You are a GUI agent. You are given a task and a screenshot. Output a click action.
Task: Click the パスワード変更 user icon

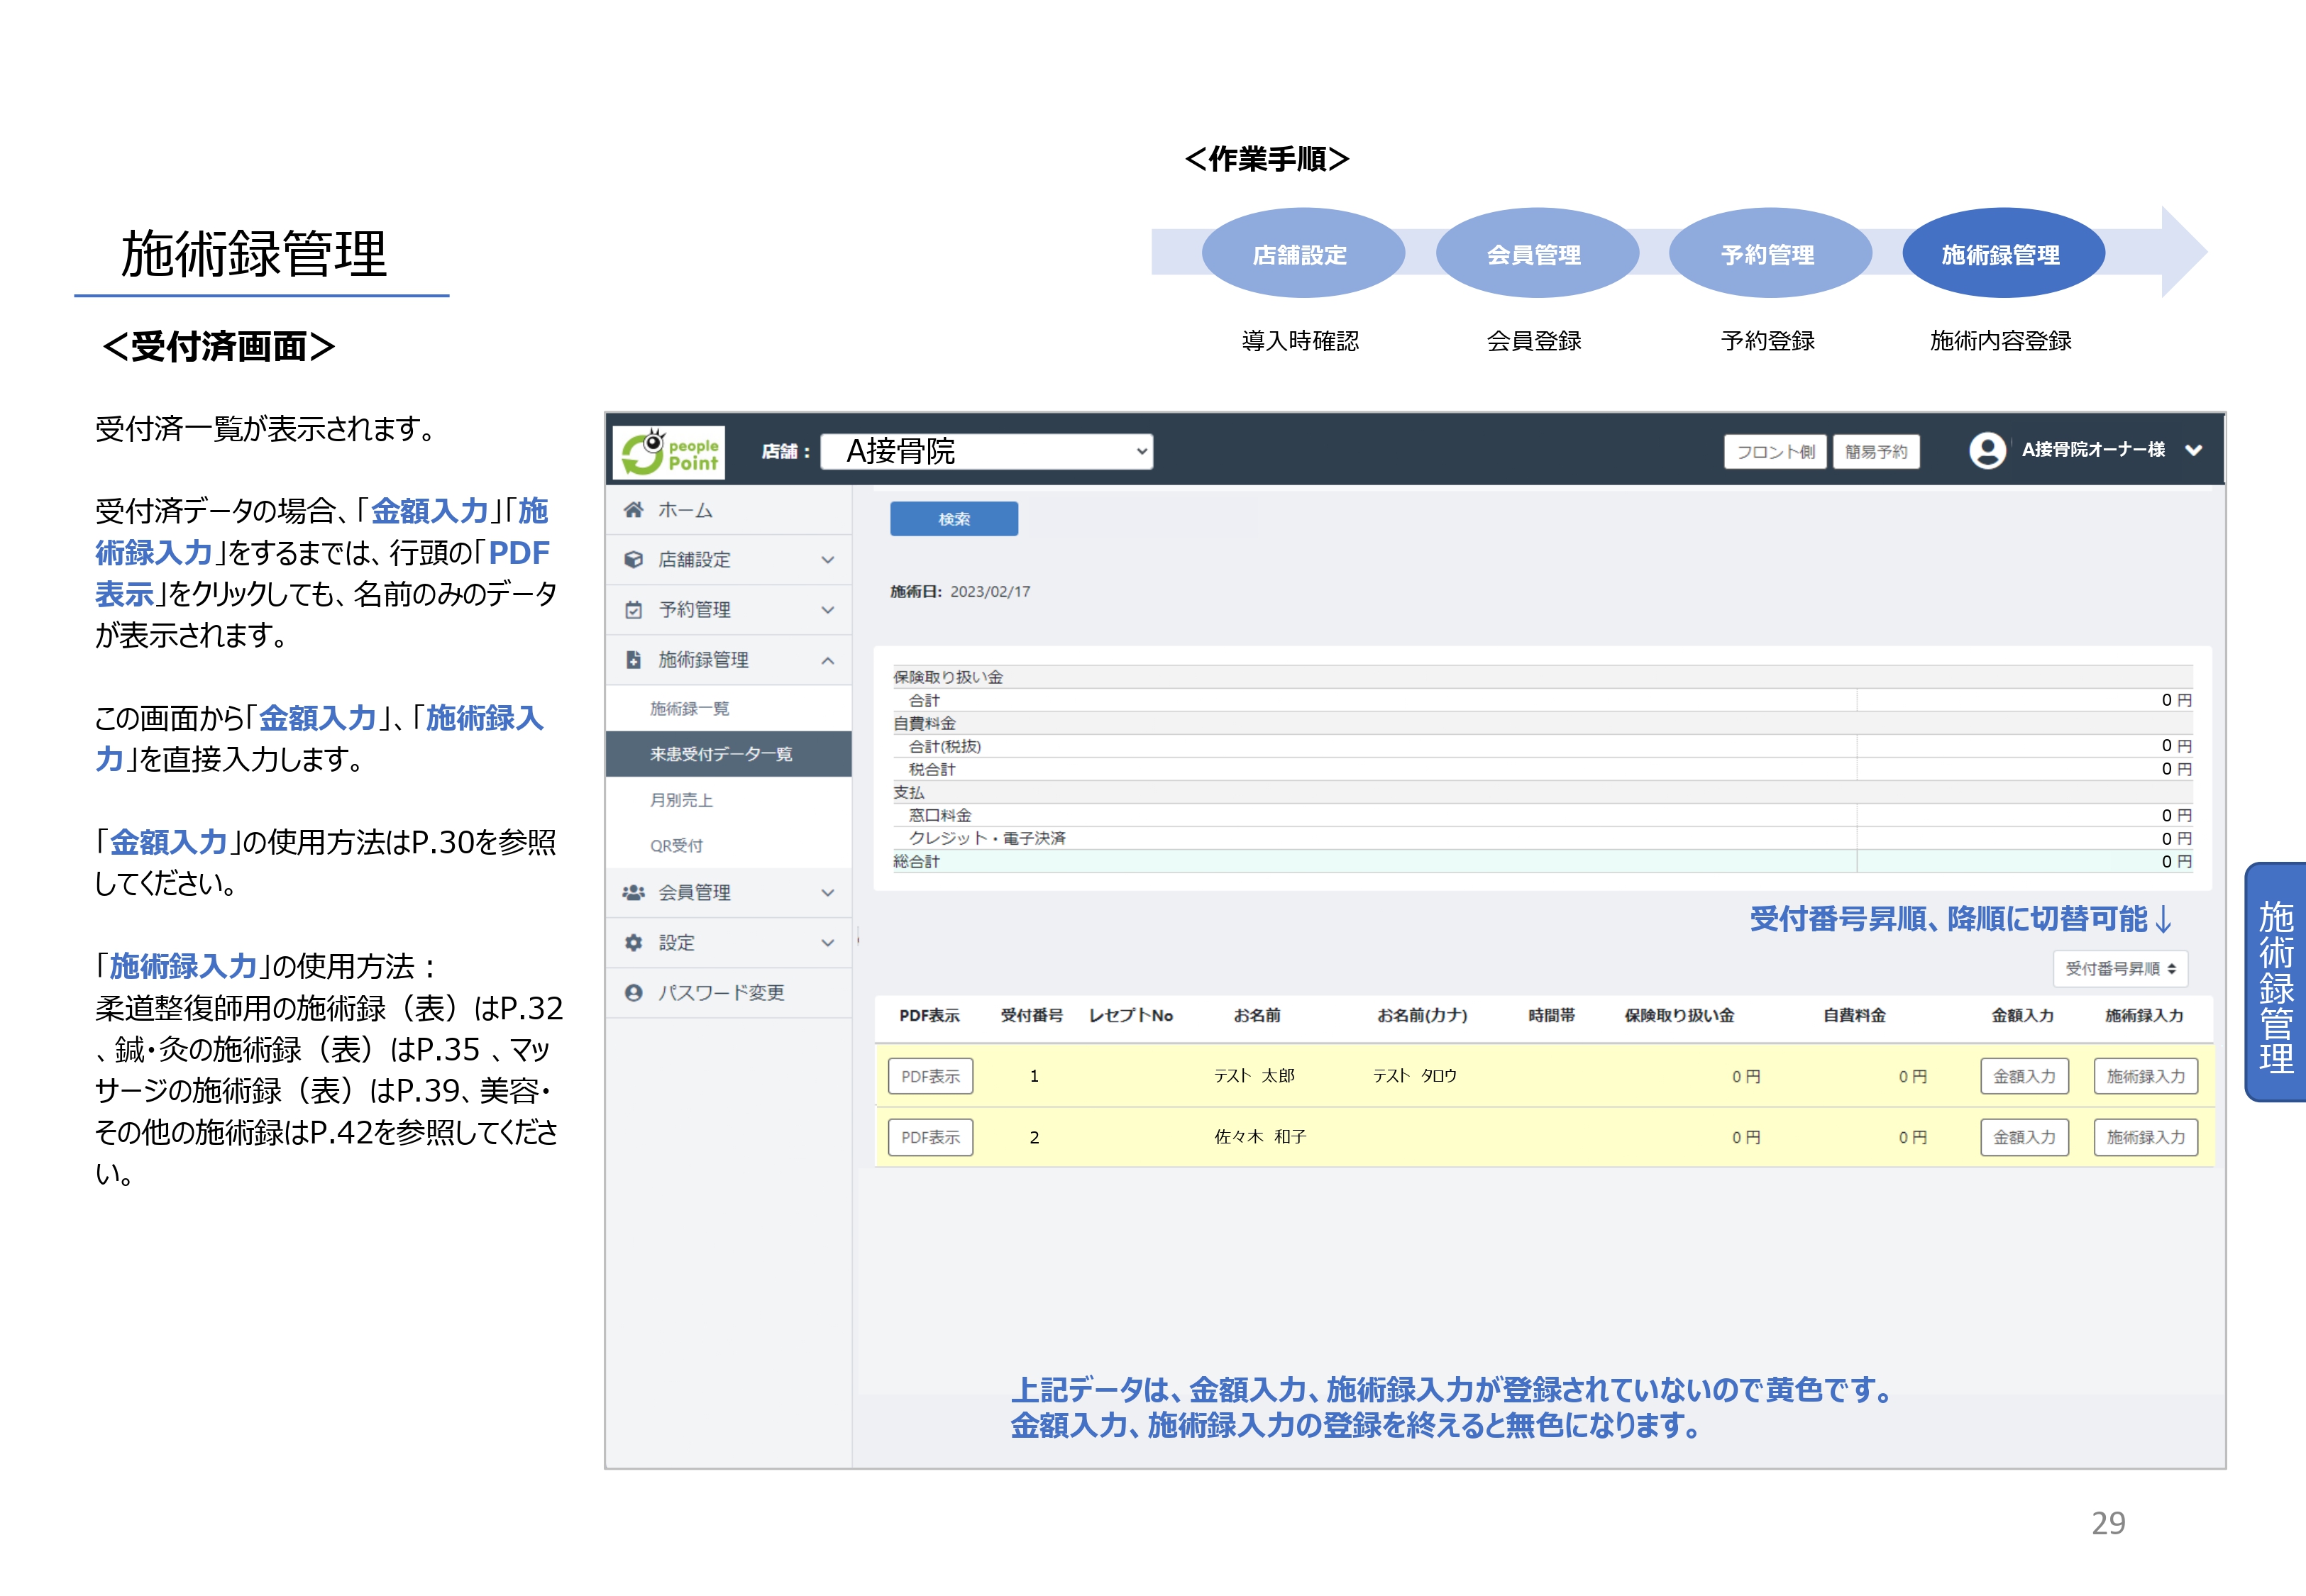point(633,992)
